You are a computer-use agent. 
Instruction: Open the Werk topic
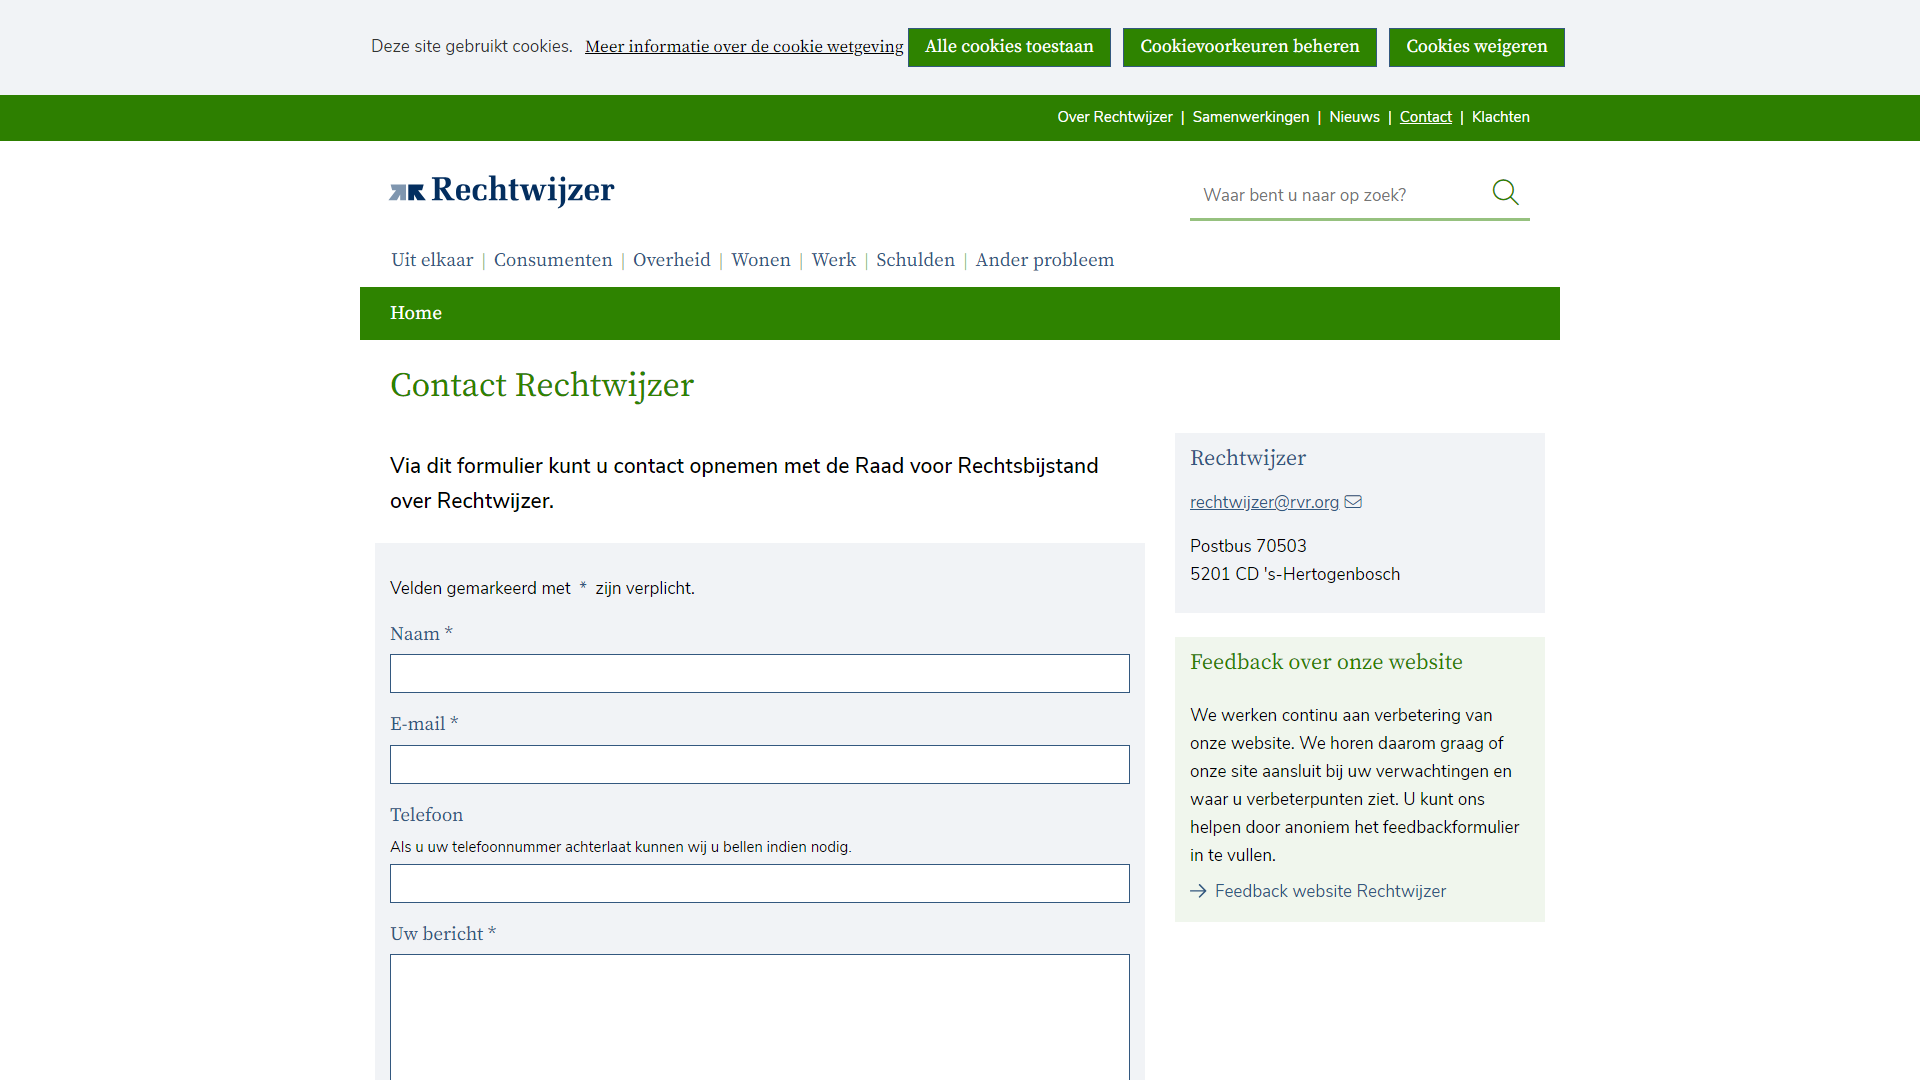pyautogui.click(x=834, y=260)
